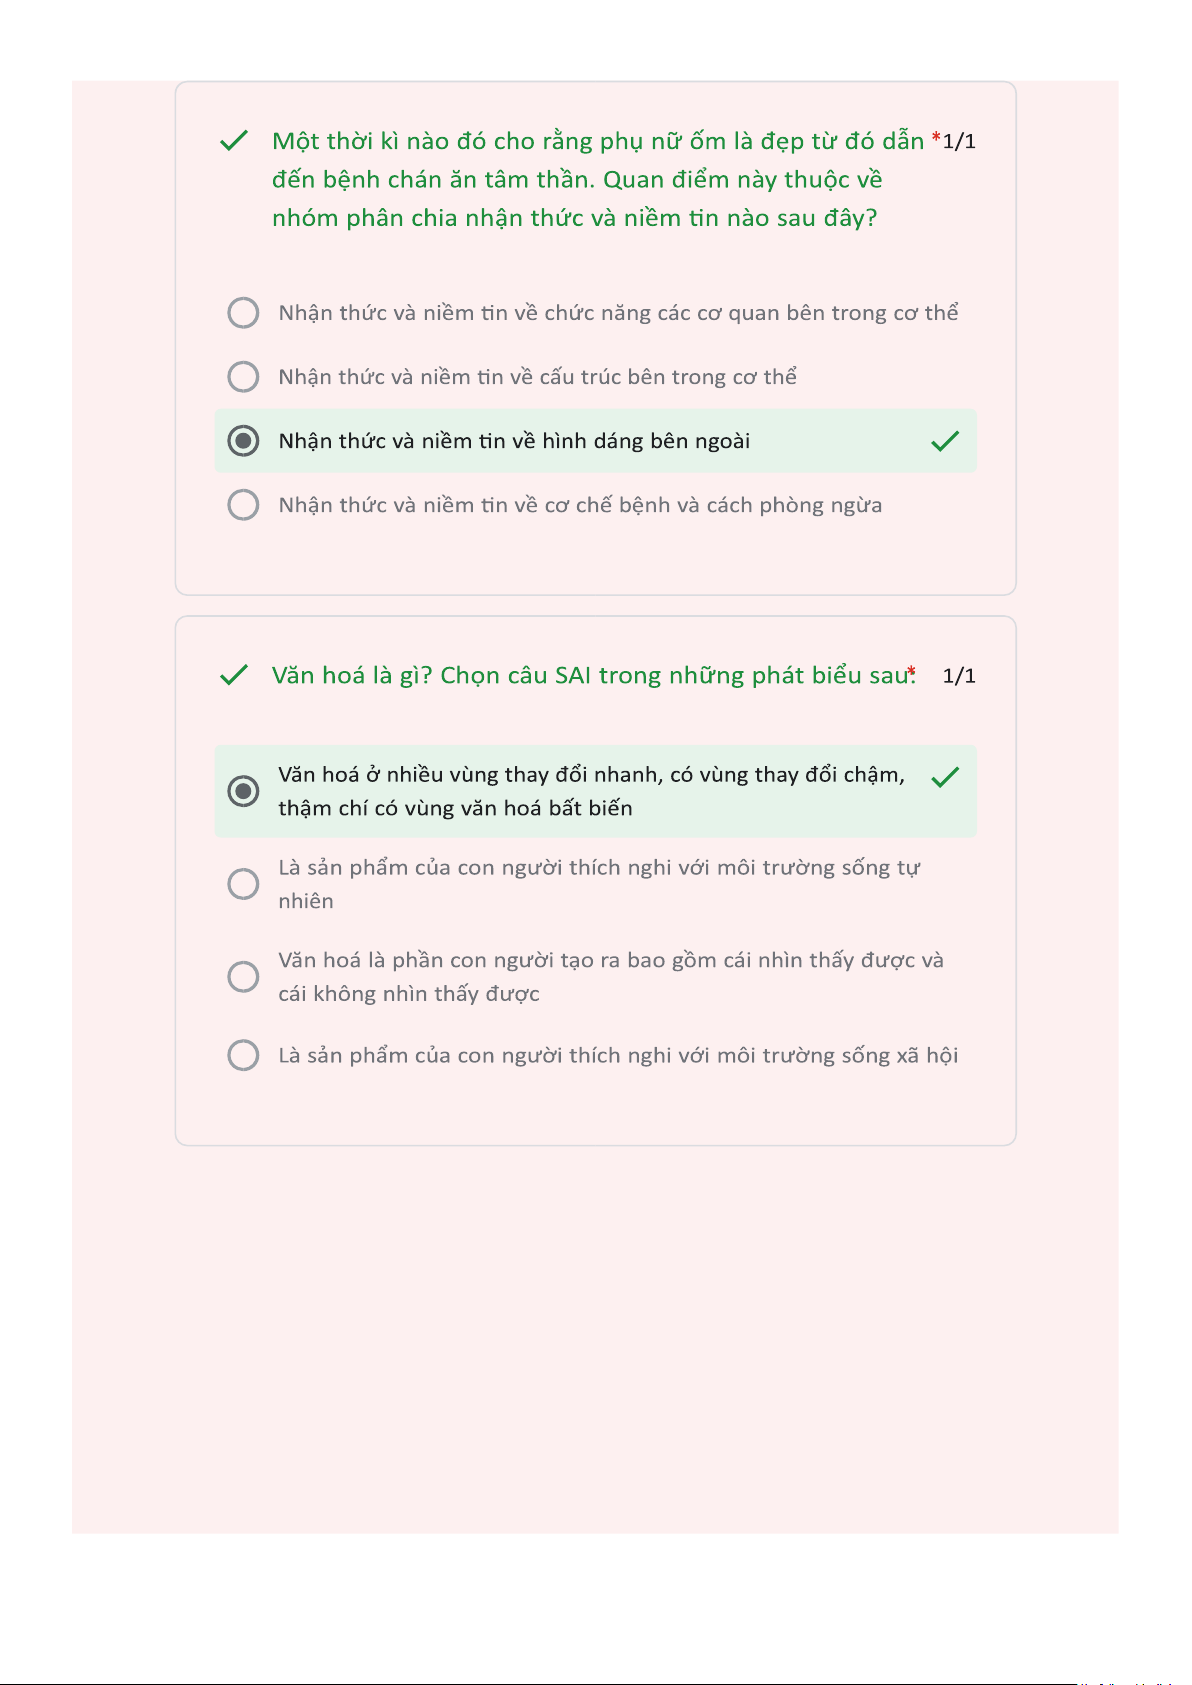The image size is (1192, 1685).
Task: Select radio for 'Văn hoá ở nhiều vùng thay đổi nhanh'
Action: coord(243,791)
